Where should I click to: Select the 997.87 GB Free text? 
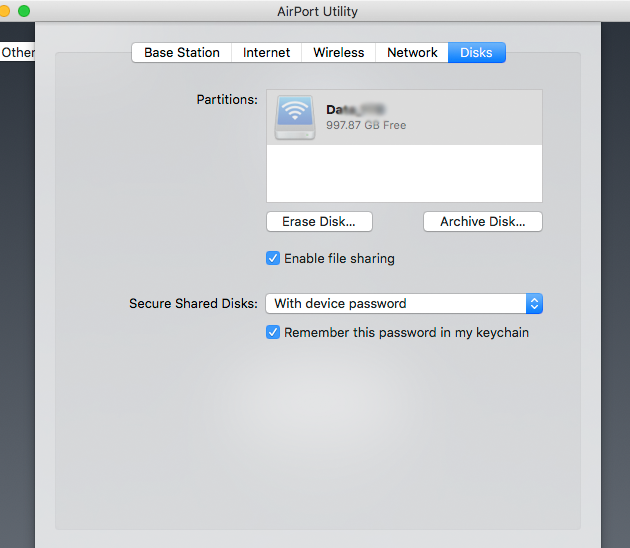[366, 125]
